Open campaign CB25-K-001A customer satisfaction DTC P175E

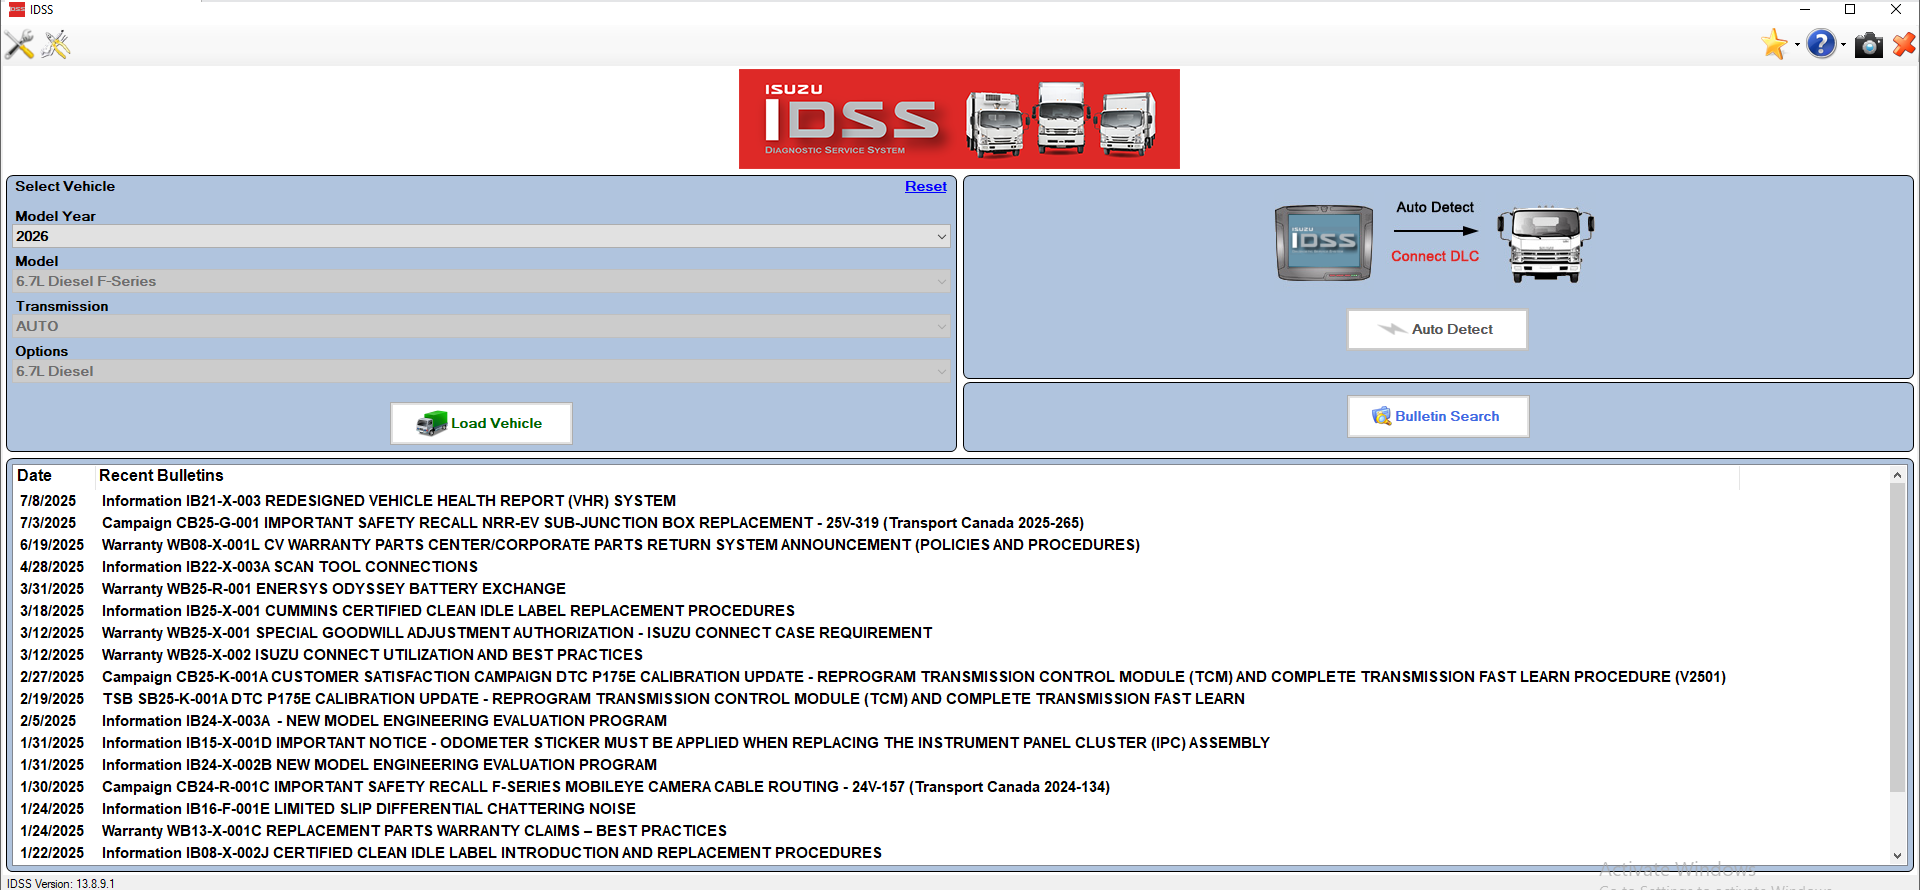pos(914,677)
